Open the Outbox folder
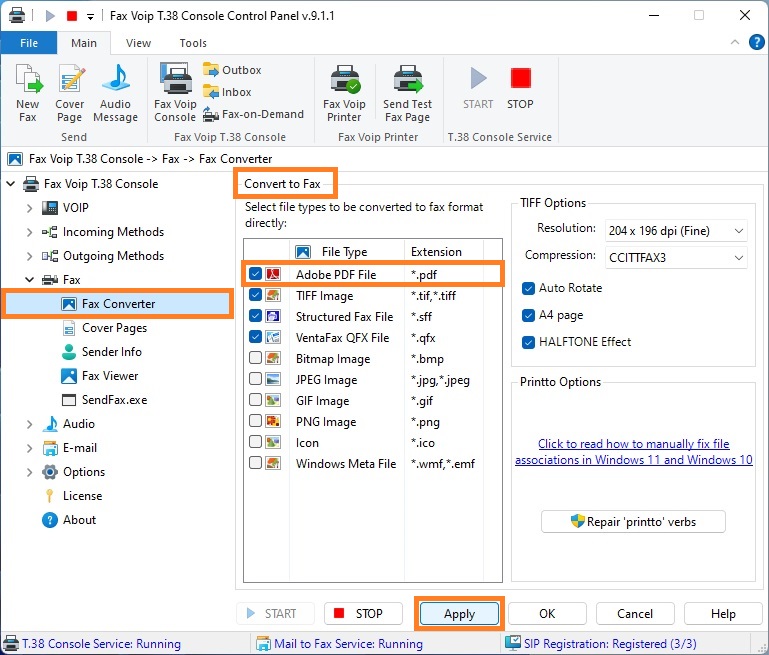 click(232, 70)
